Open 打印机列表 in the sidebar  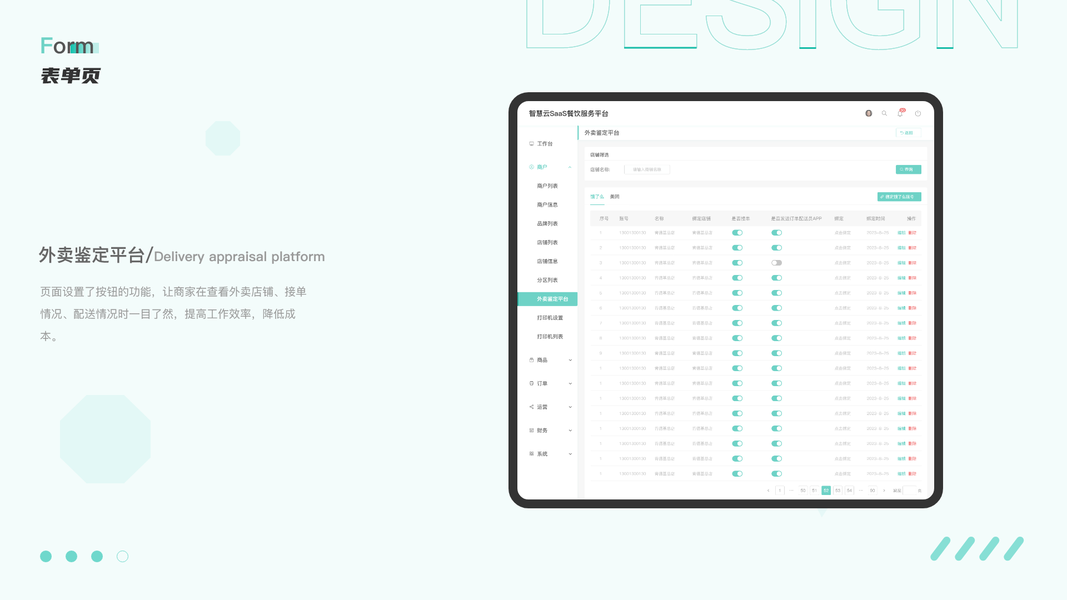[x=550, y=336]
